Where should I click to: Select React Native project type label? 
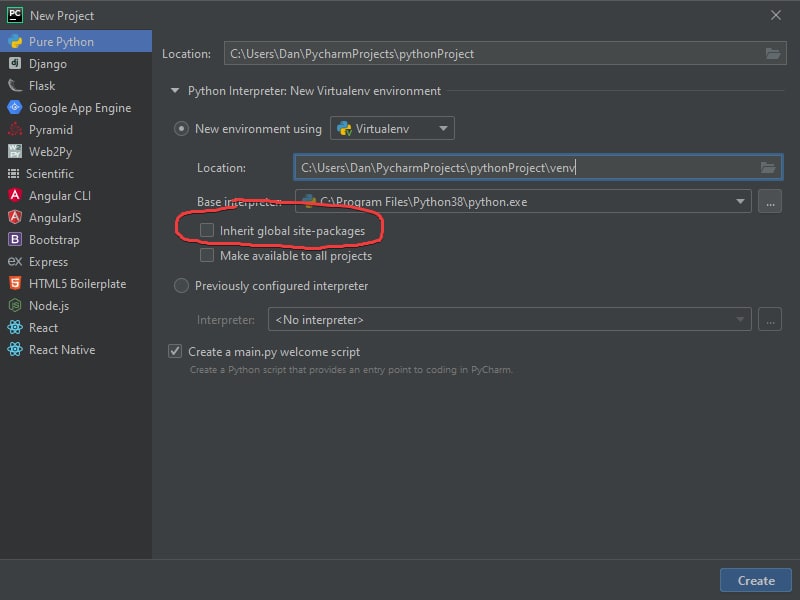pos(62,349)
